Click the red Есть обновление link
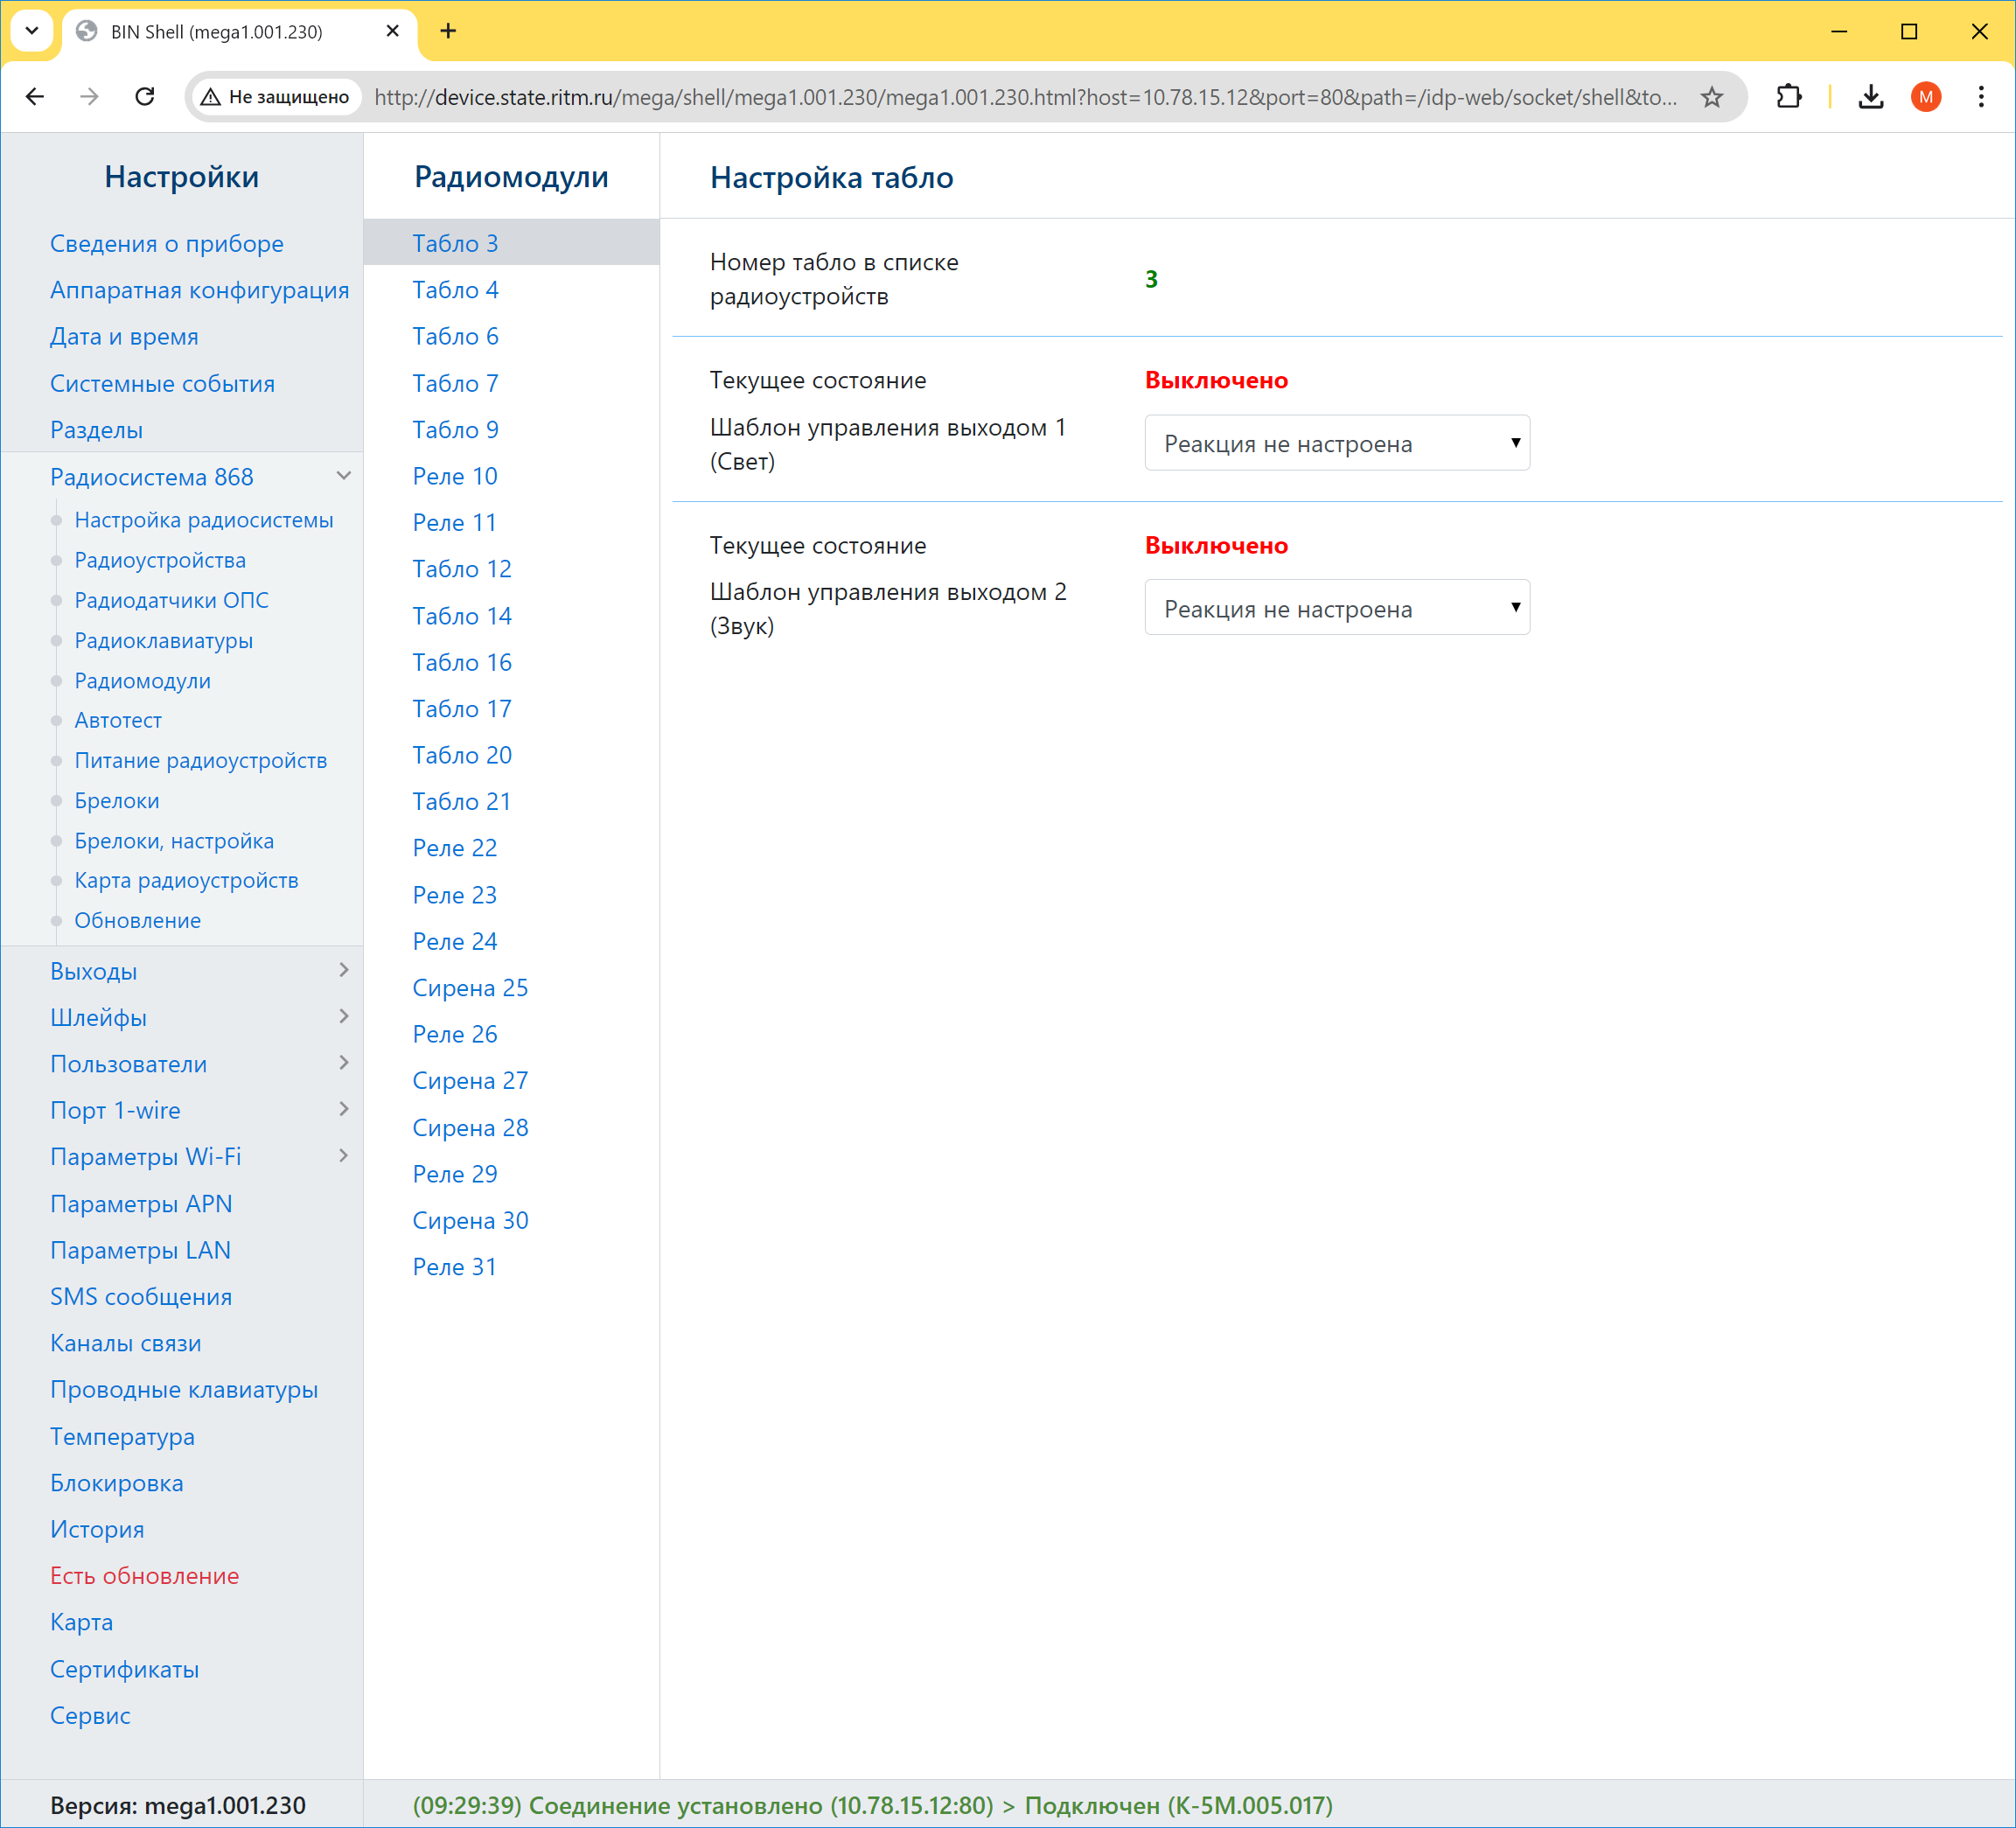 145,1576
